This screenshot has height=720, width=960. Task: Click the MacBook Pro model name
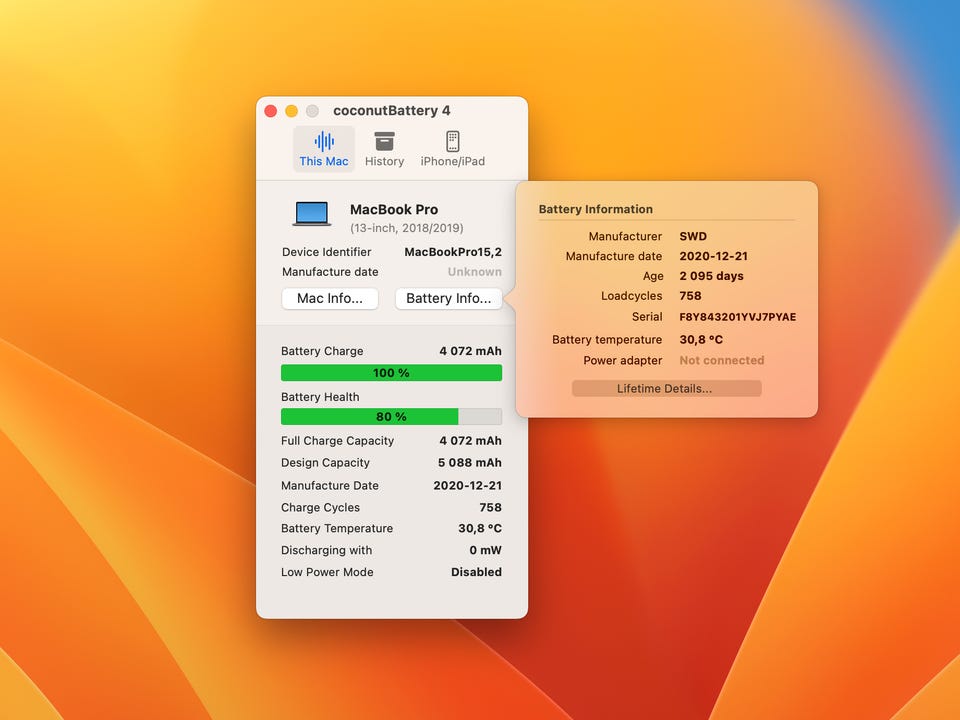pos(394,209)
